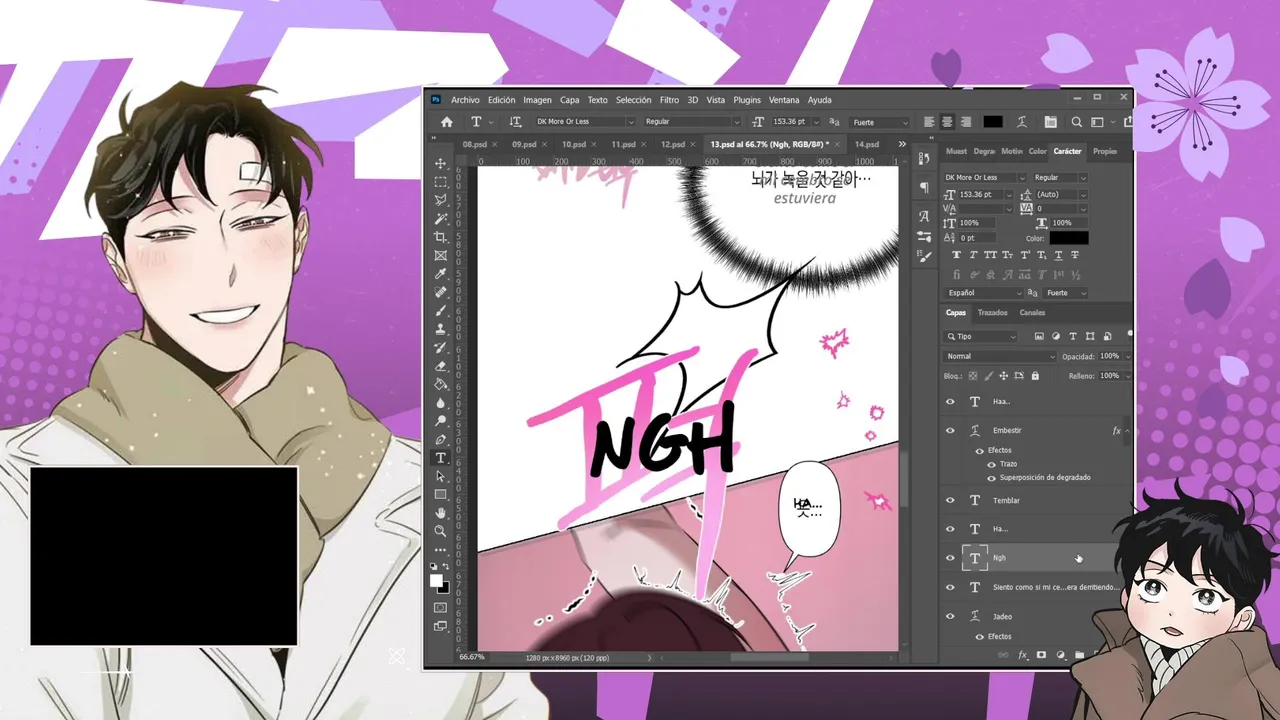Switch to the Canales tab

[1032, 313]
